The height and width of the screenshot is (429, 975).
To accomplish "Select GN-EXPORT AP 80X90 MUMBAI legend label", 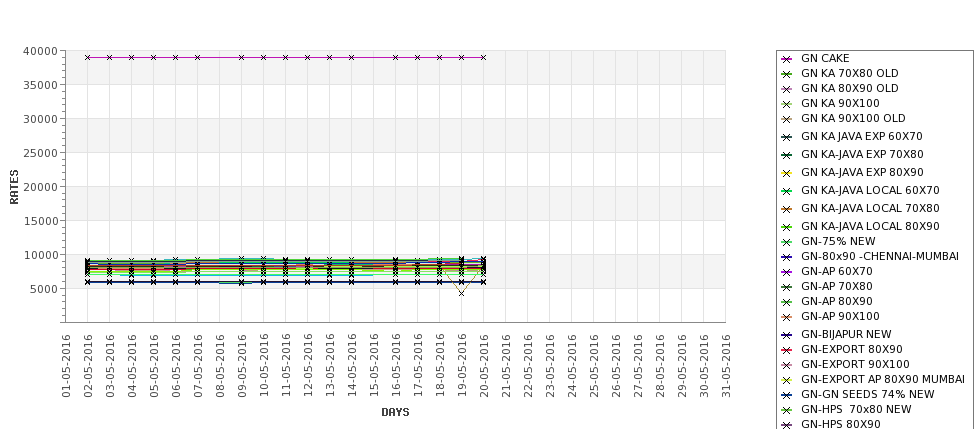I will pyautogui.click(x=883, y=379).
